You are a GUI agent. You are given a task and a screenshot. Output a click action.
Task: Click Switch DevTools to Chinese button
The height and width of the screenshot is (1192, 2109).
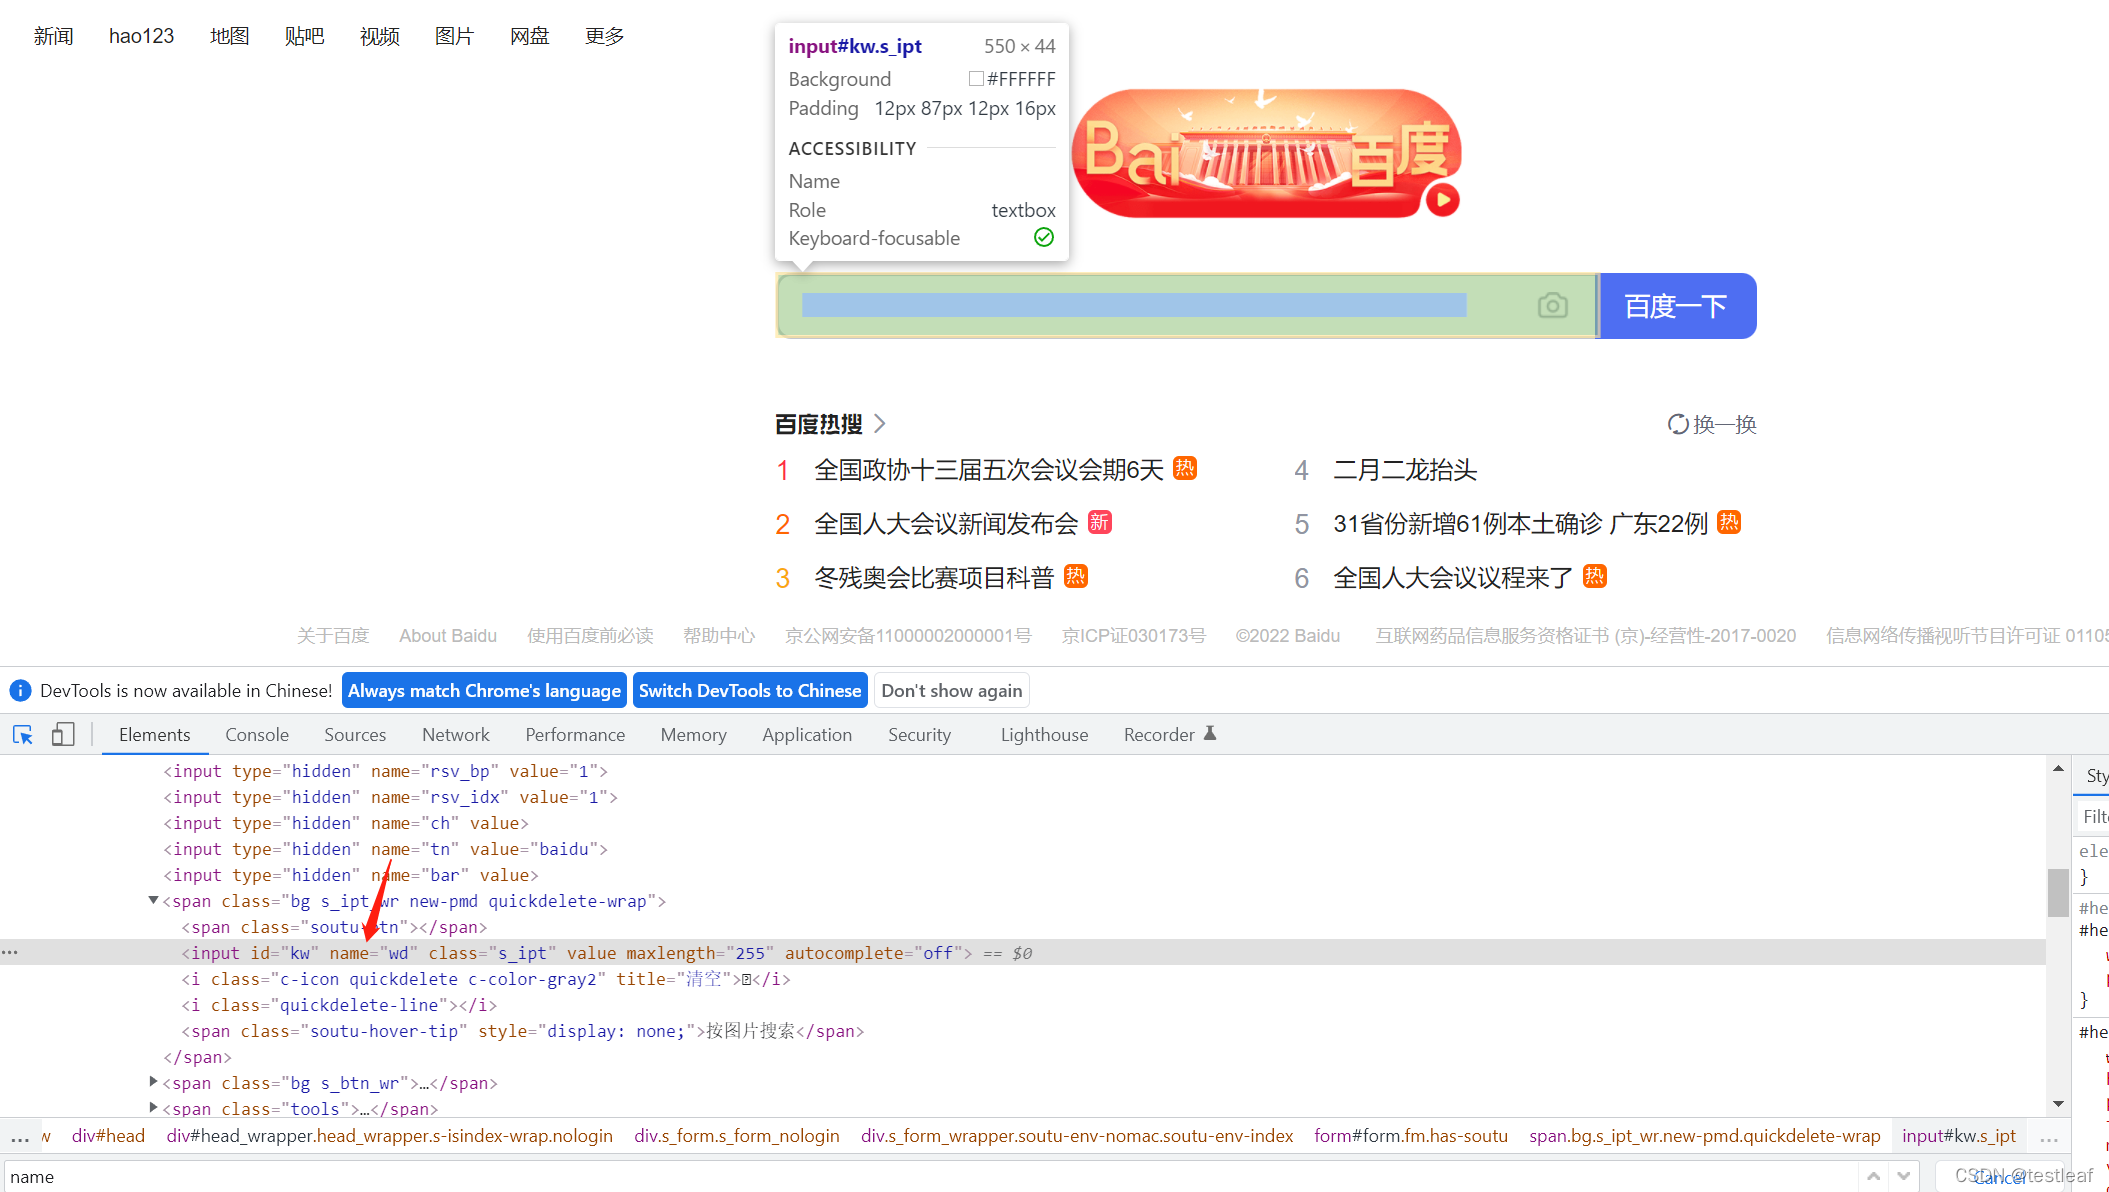[749, 691]
